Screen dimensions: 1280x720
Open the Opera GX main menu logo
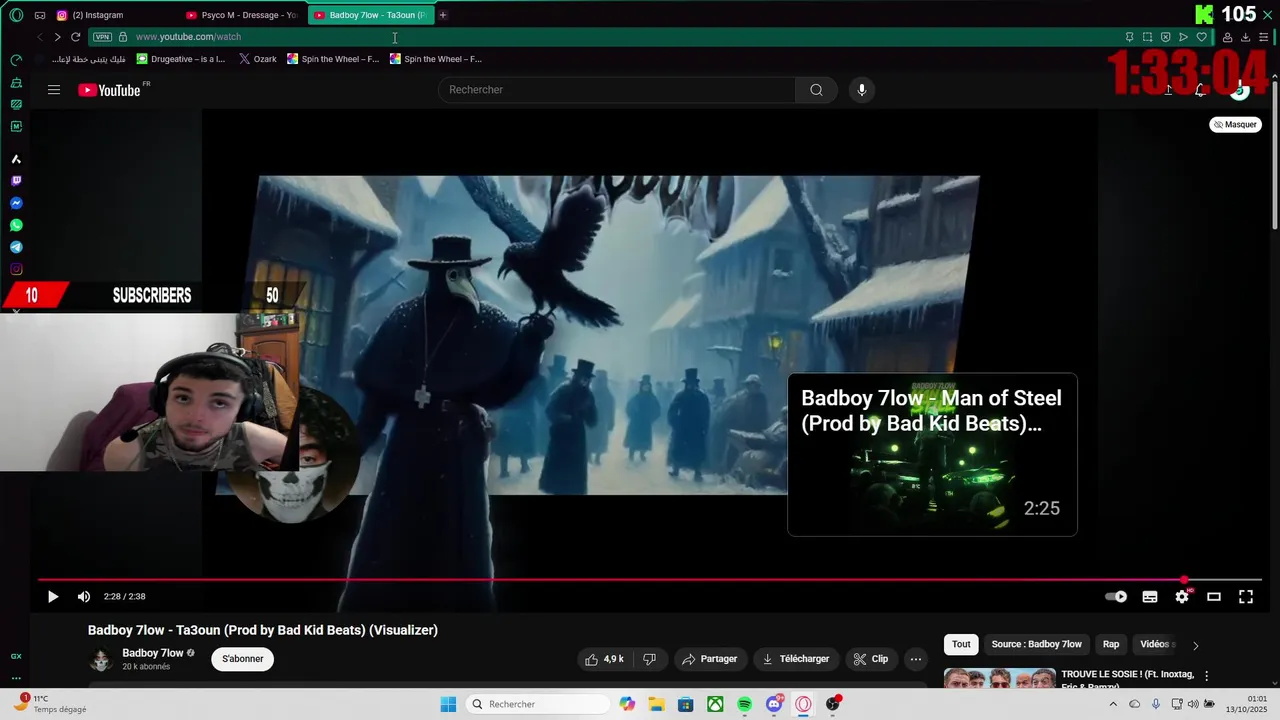click(16, 15)
